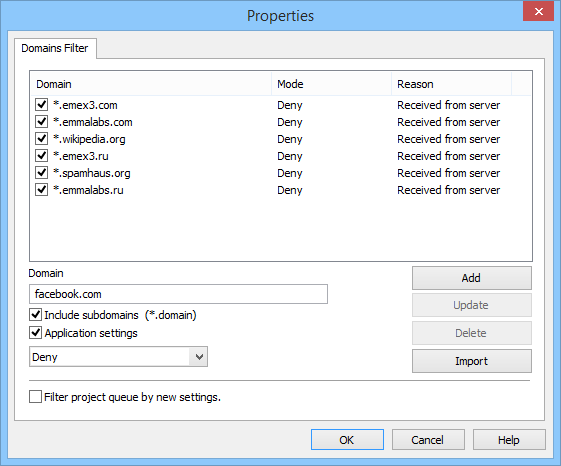Open the Deny mode dropdown
561x466 pixels.
click(x=118, y=356)
